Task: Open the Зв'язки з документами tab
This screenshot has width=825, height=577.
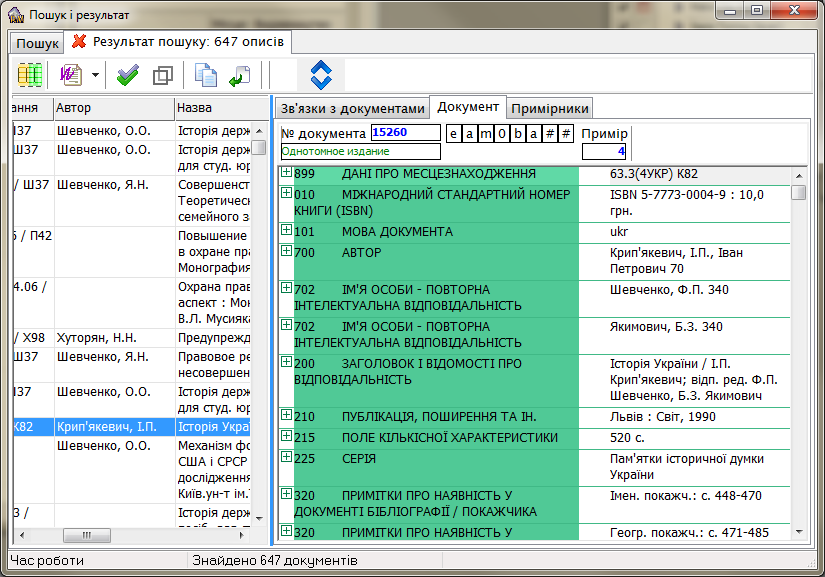Action: coord(352,108)
